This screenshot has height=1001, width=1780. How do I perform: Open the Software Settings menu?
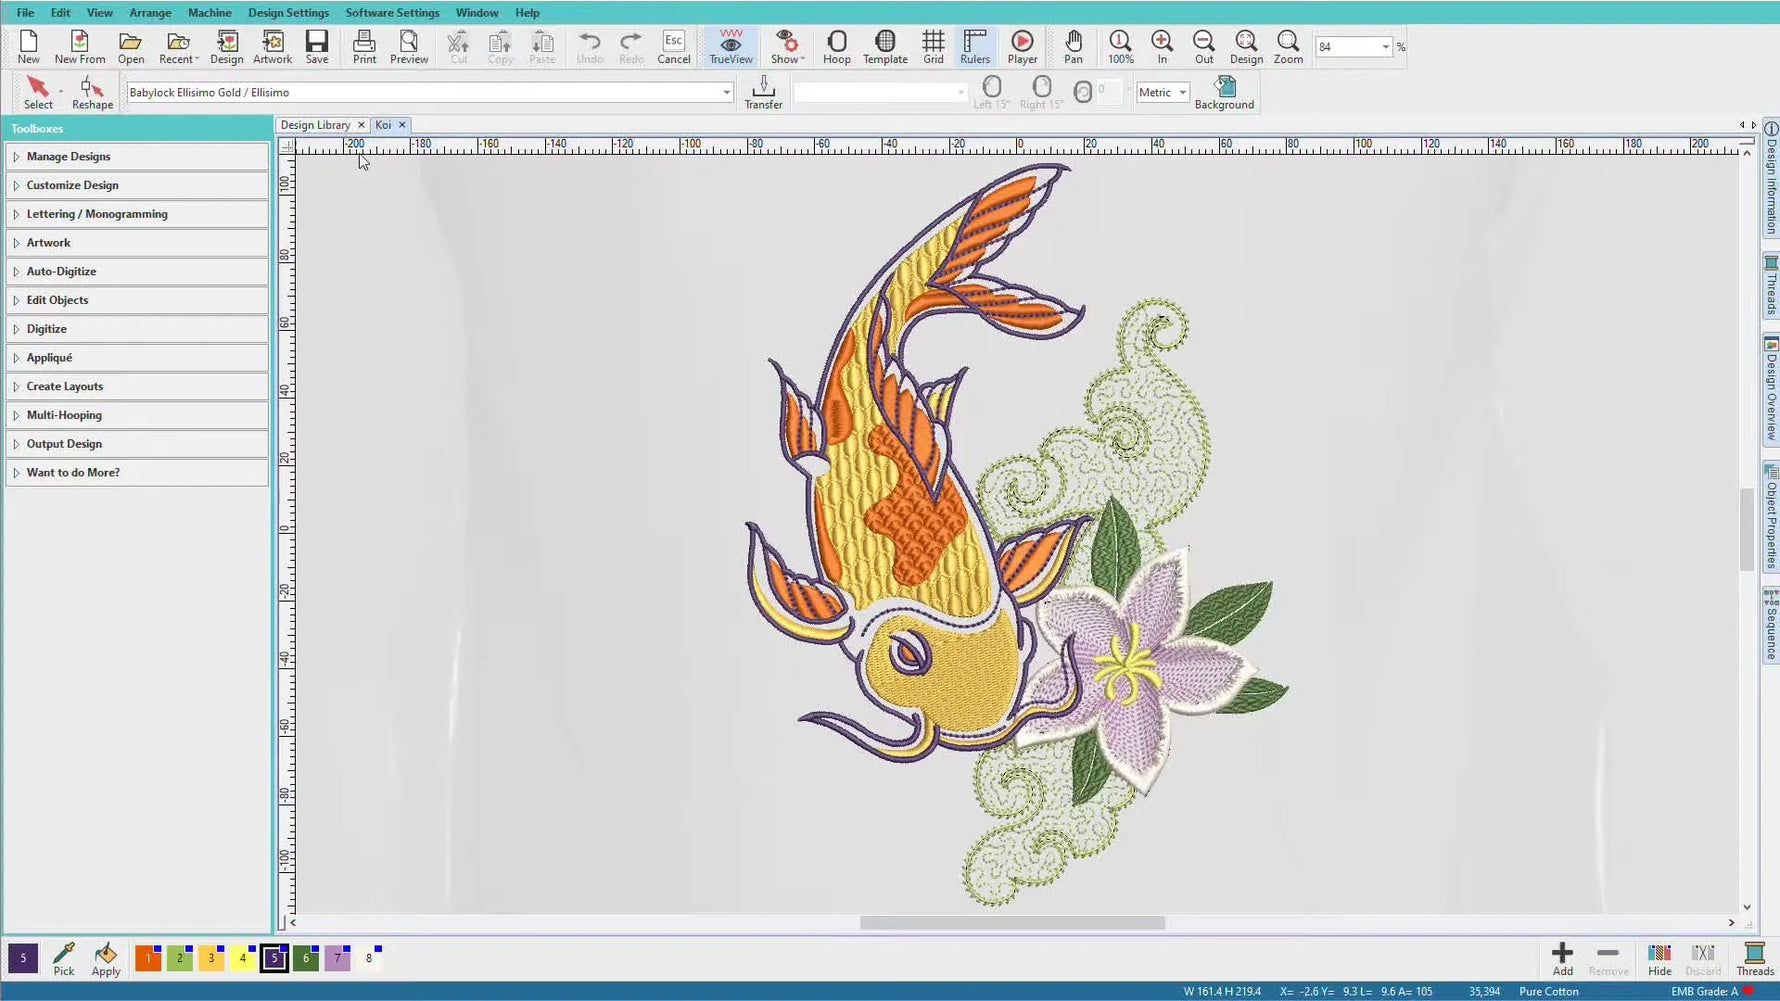point(392,13)
